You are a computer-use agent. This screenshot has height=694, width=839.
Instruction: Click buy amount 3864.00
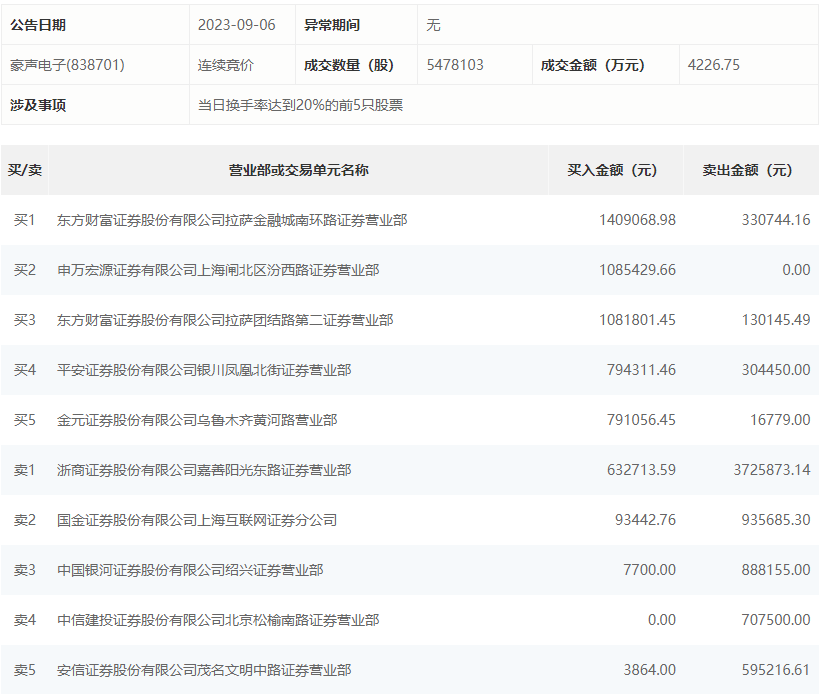650,670
